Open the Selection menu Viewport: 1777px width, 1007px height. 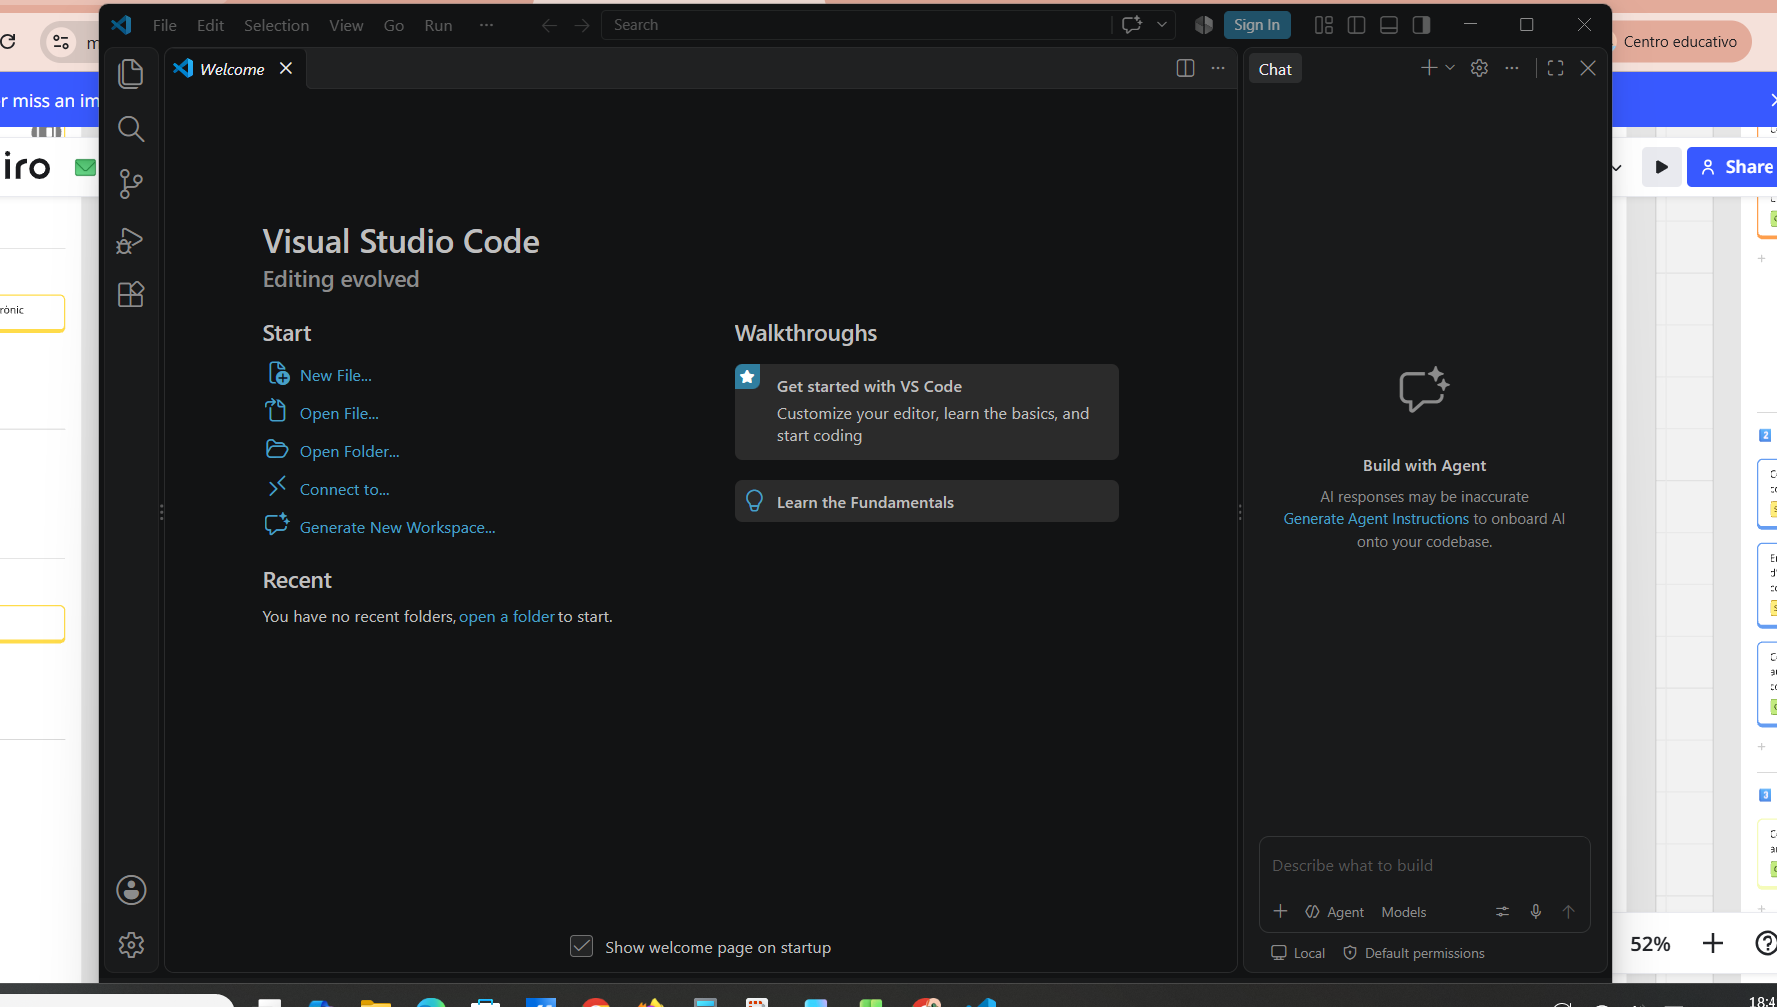pos(276,25)
